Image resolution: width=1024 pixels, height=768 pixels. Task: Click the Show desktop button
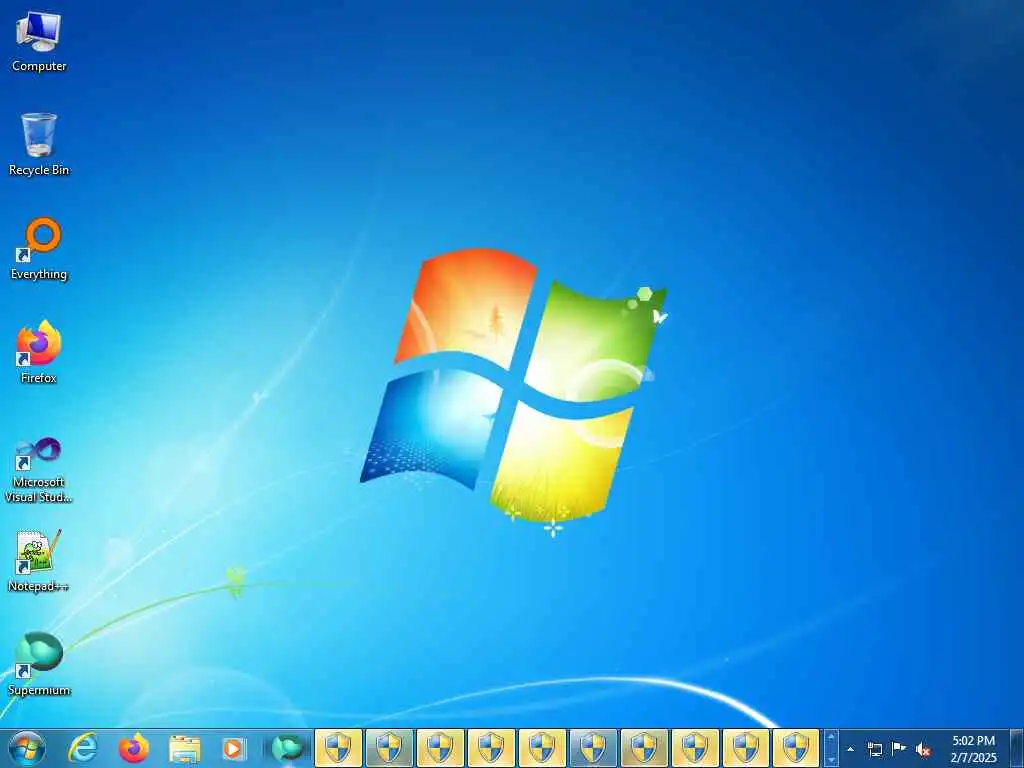[1017, 748]
